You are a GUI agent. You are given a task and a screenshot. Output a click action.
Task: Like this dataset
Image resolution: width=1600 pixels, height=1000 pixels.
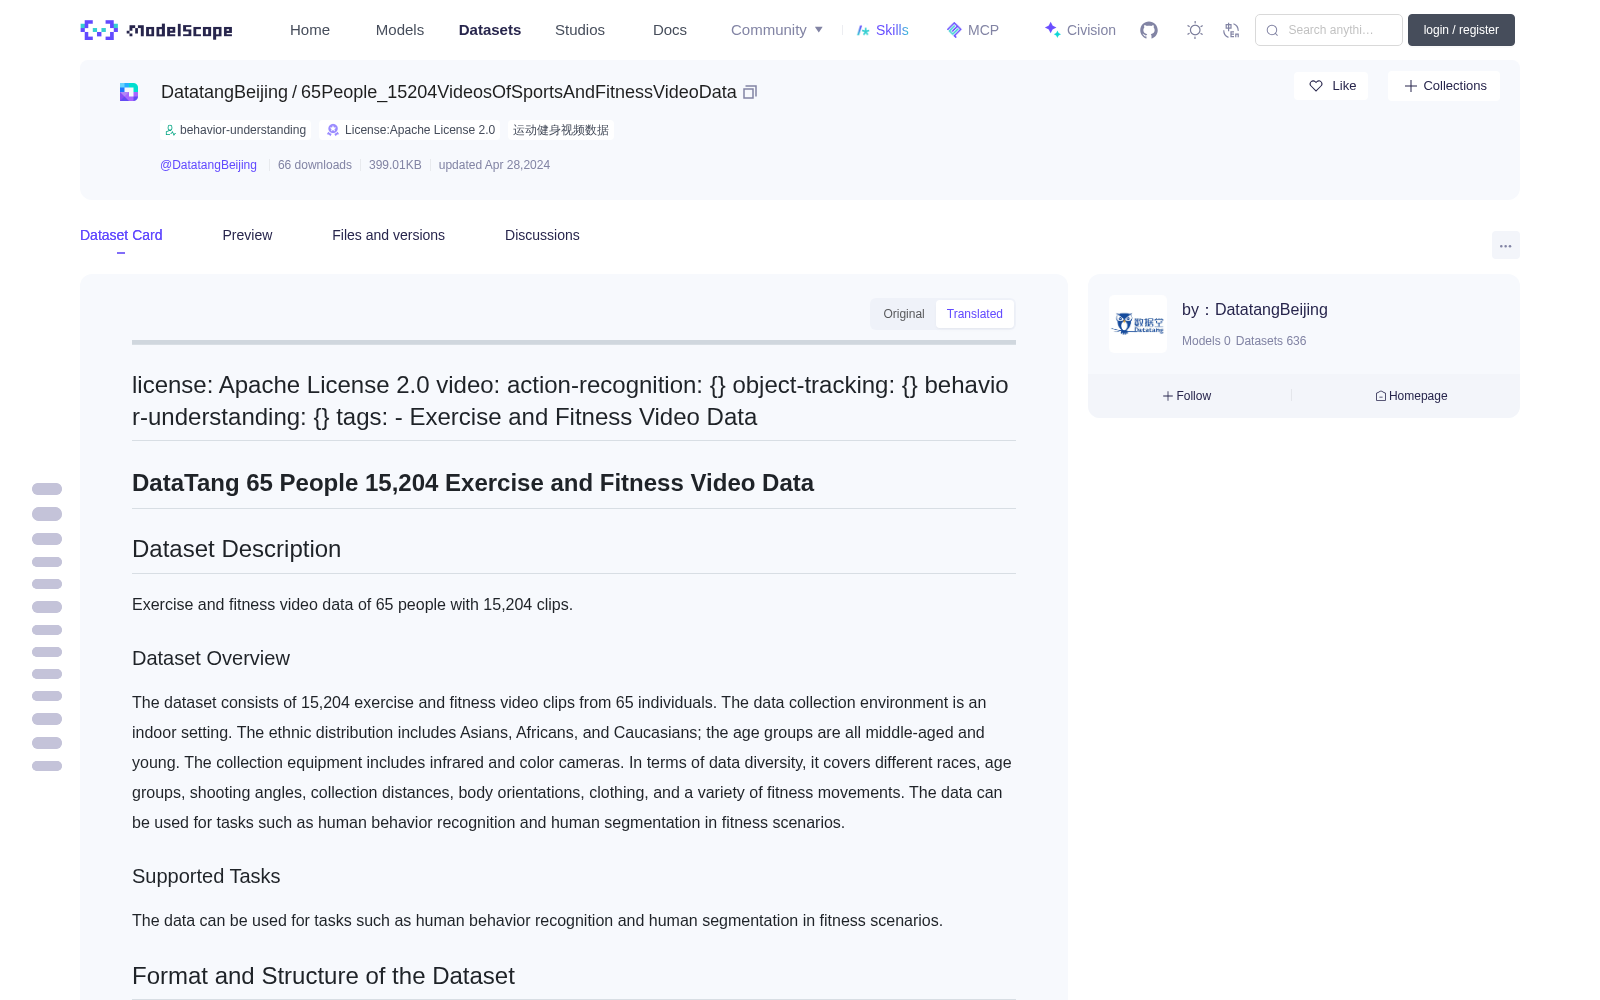[1331, 86]
